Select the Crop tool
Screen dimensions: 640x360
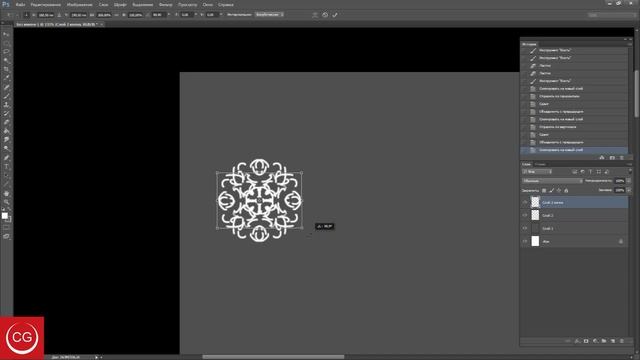(6, 69)
